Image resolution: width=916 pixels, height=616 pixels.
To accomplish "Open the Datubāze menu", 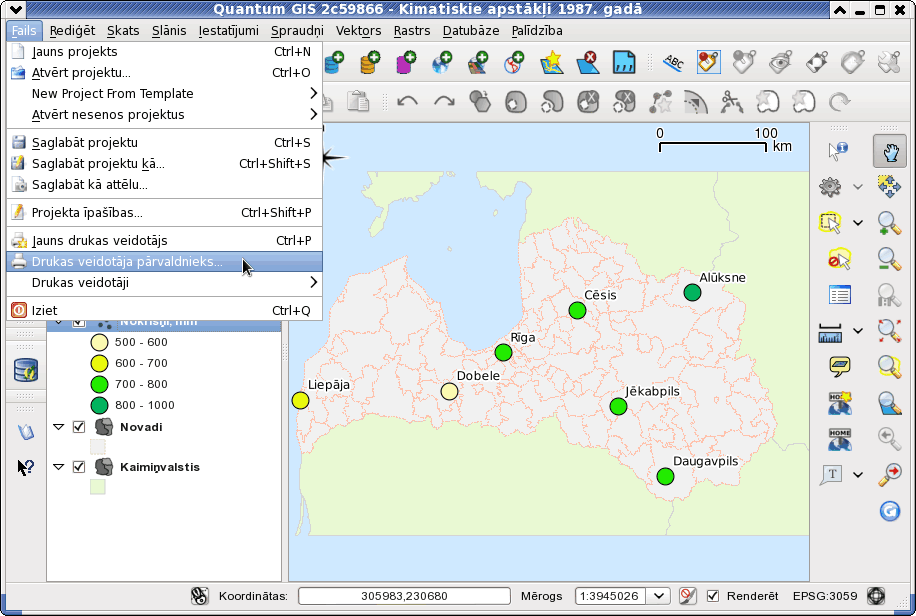I will click(x=471, y=30).
